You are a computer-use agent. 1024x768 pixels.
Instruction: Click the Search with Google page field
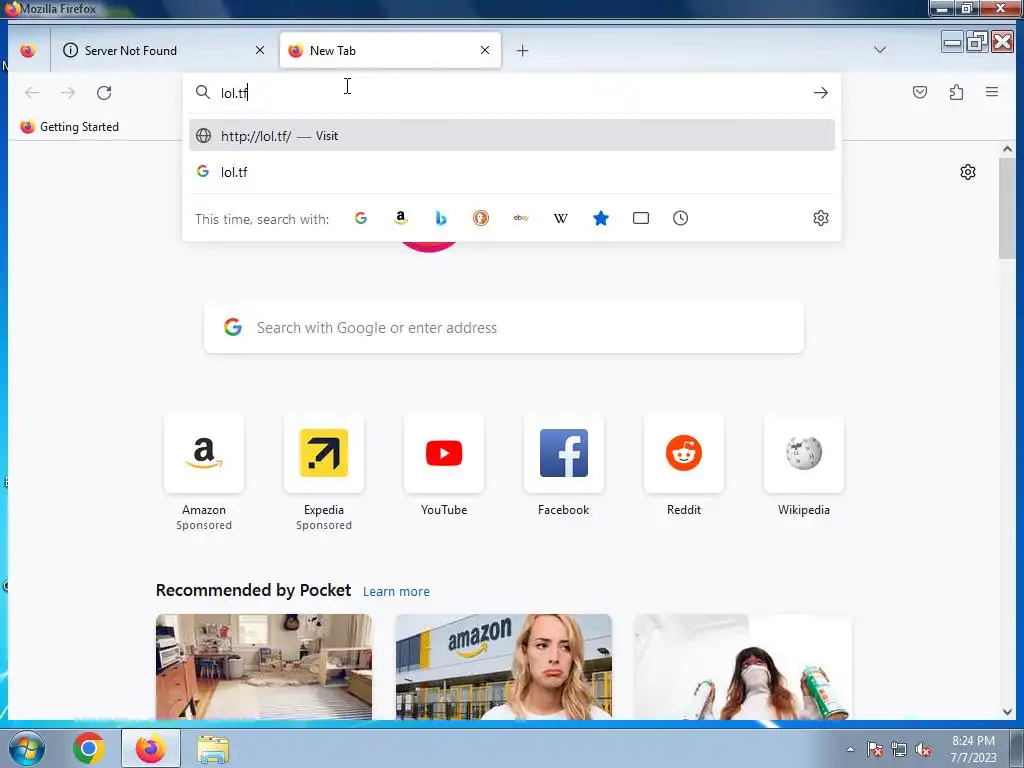[x=504, y=327]
